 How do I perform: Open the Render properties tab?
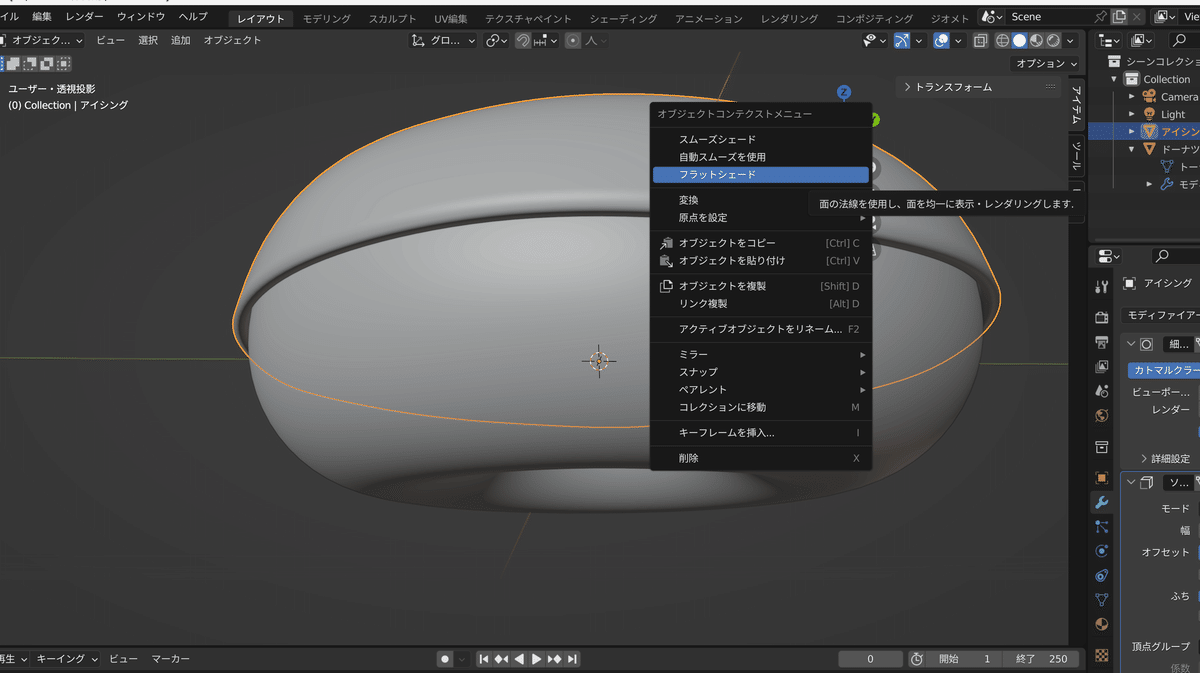(x=1102, y=318)
